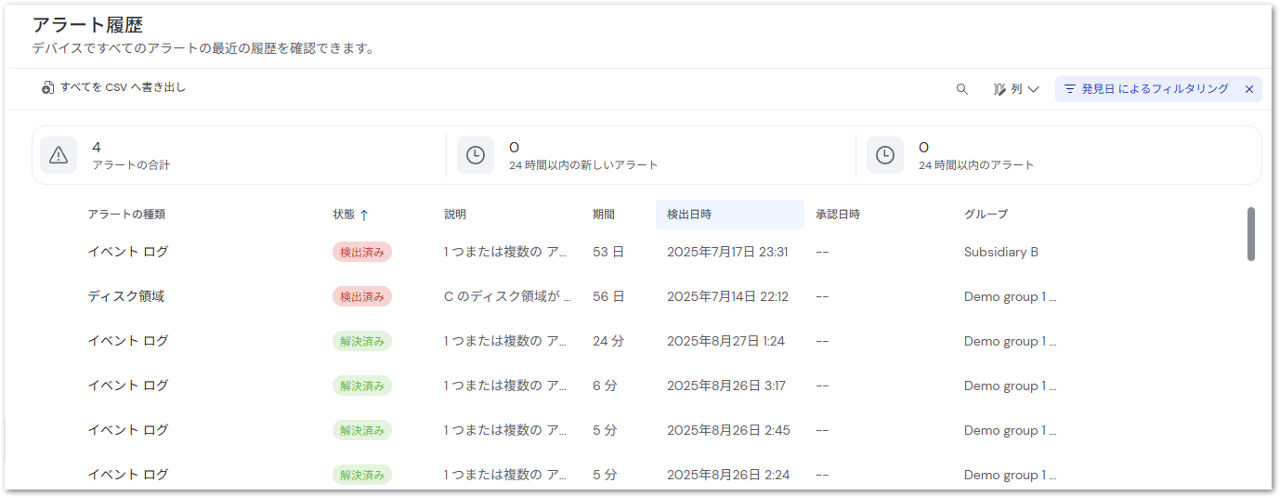Click the アラート履歴 page title
Screen dimensions: 1280x498
pyautogui.click(x=87, y=25)
